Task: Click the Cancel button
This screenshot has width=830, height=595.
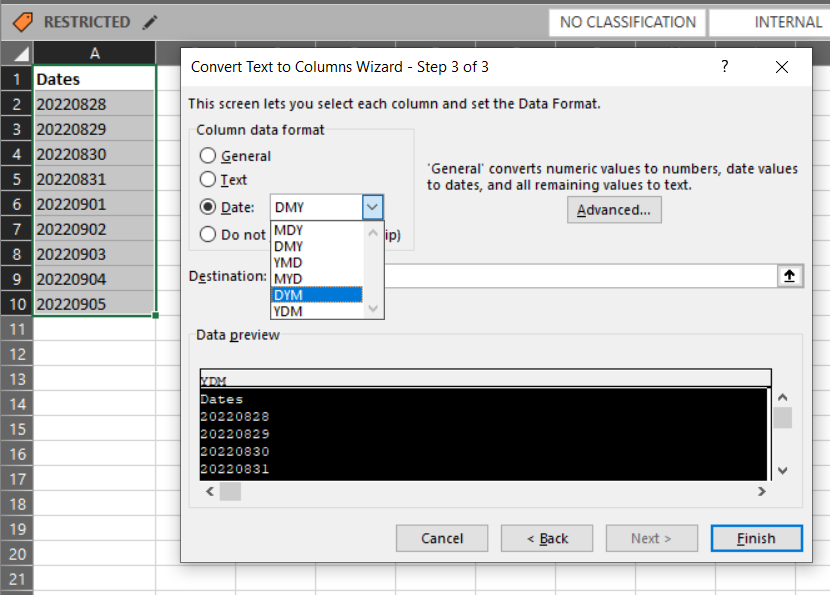Action: (x=442, y=538)
